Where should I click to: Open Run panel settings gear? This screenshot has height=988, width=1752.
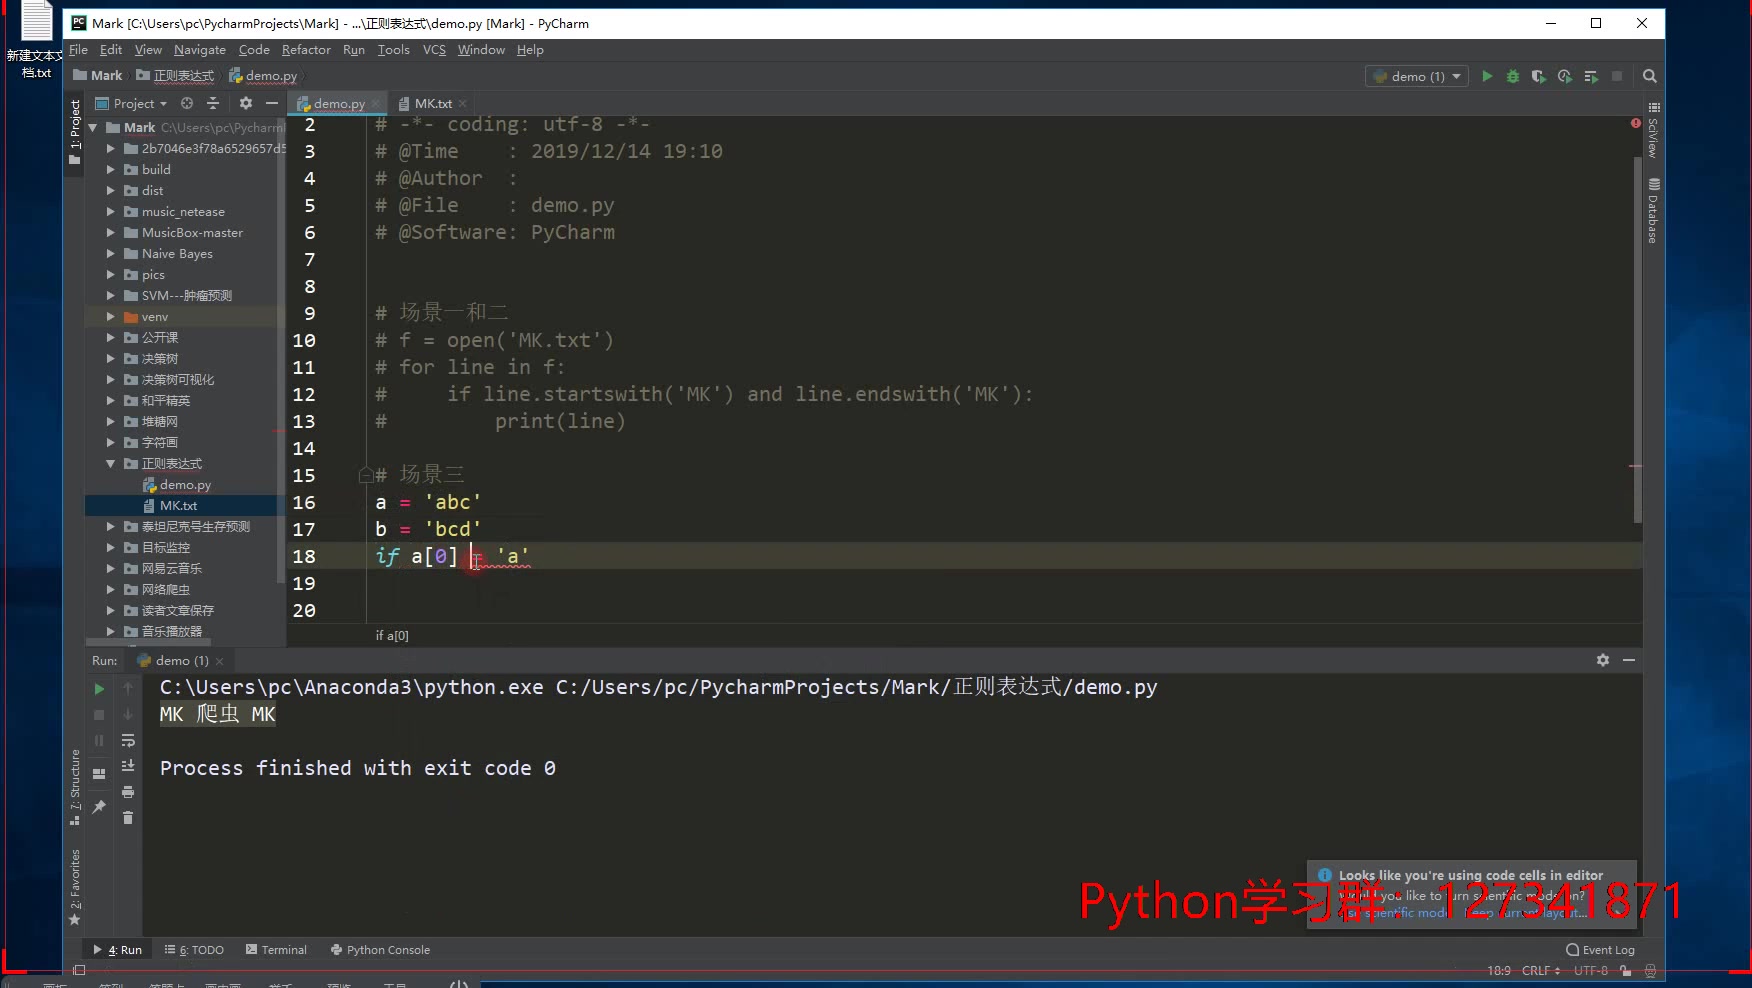(x=1603, y=660)
